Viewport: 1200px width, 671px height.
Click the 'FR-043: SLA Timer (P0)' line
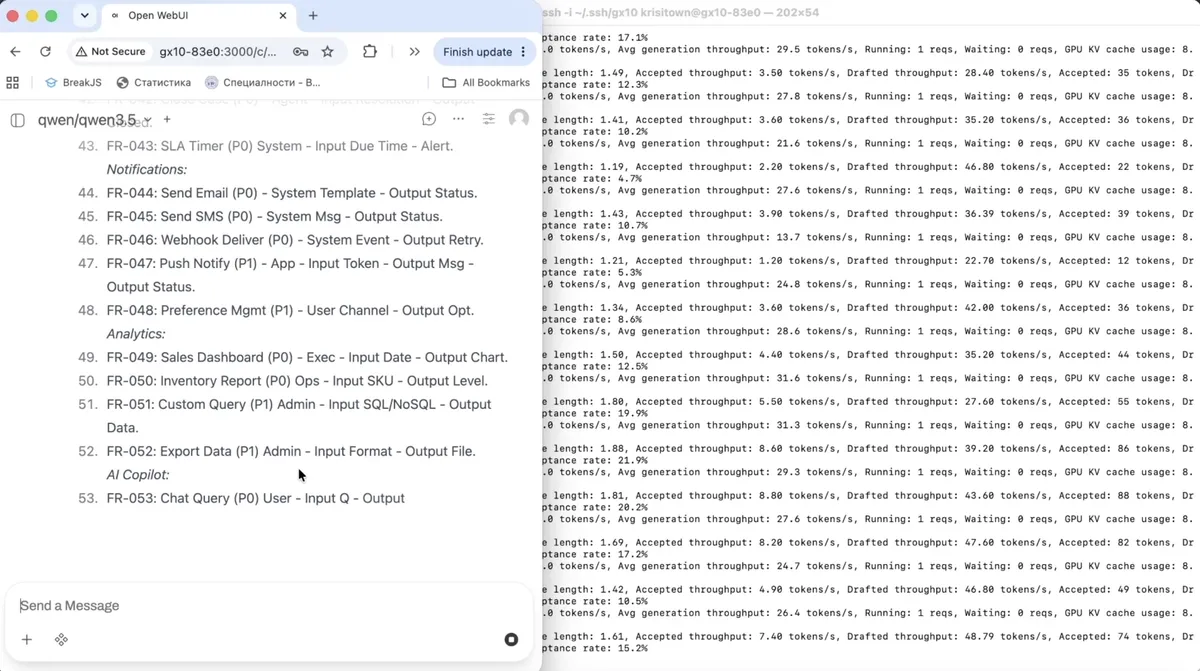280,146
